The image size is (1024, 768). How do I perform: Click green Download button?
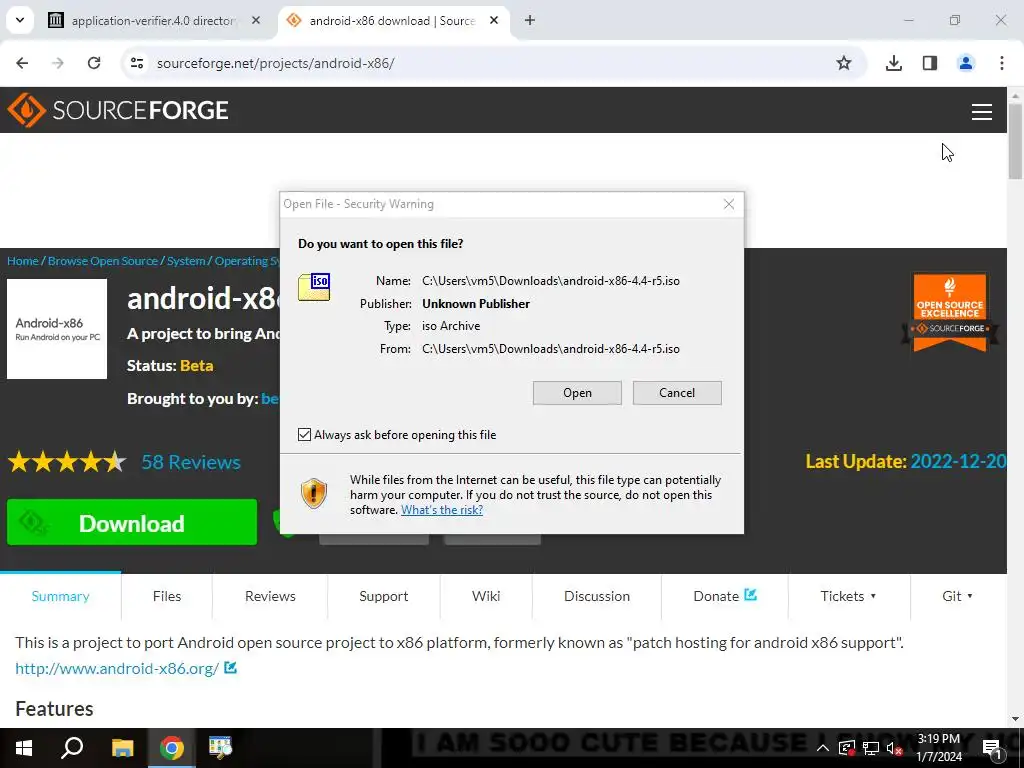click(x=132, y=522)
